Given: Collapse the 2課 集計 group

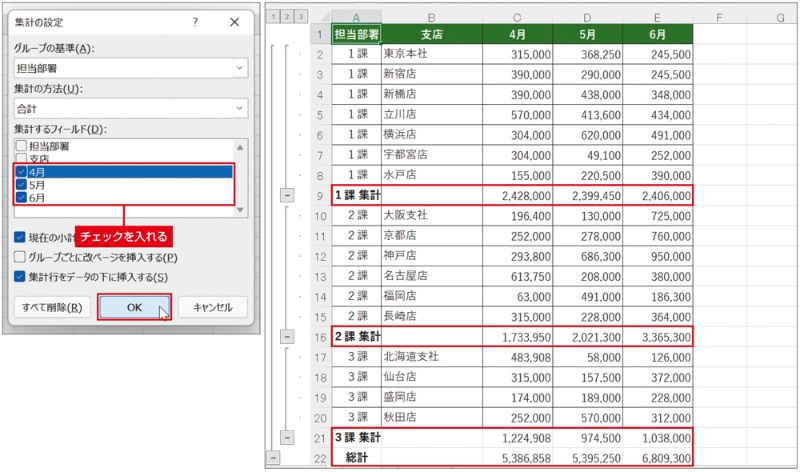Looking at the screenshot, I should pos(287,337).
